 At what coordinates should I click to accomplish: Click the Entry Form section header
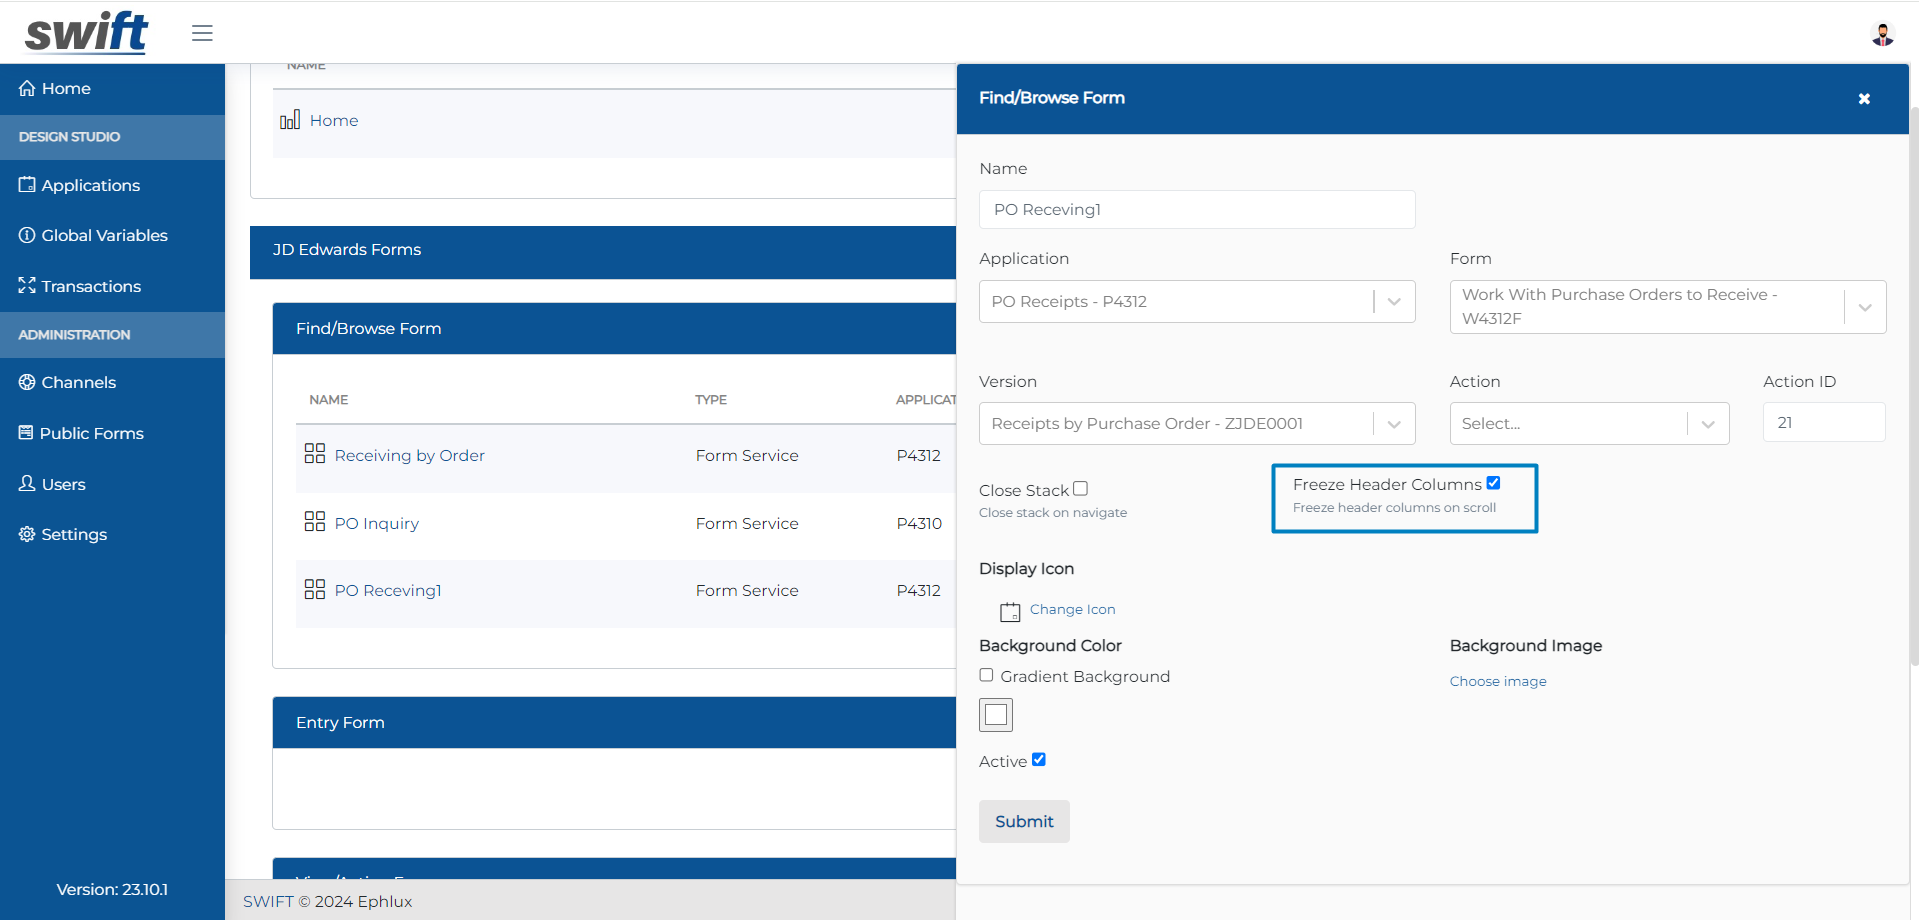[614, 723]
